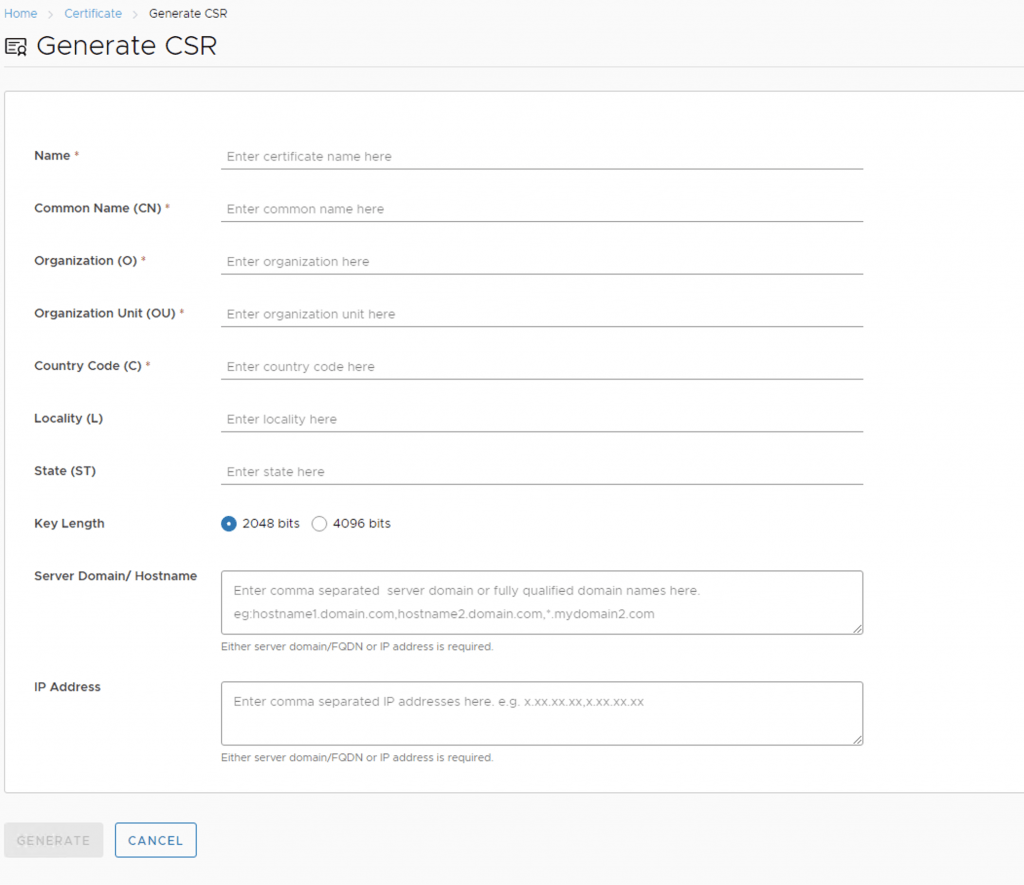Click the Organization Unit (OU) field
1024x885 pixels.
pos(541,314)
